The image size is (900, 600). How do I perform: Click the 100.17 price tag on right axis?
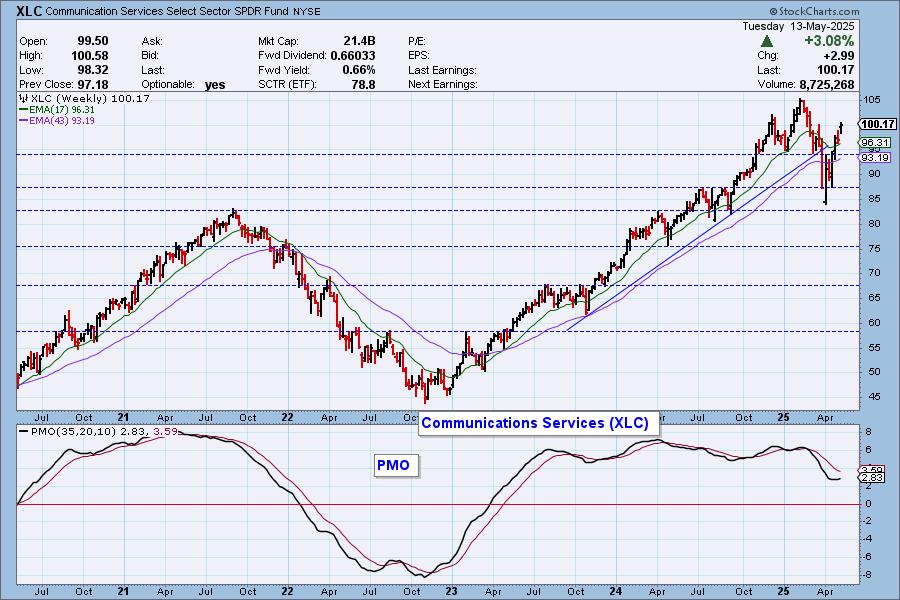(878, 124)
